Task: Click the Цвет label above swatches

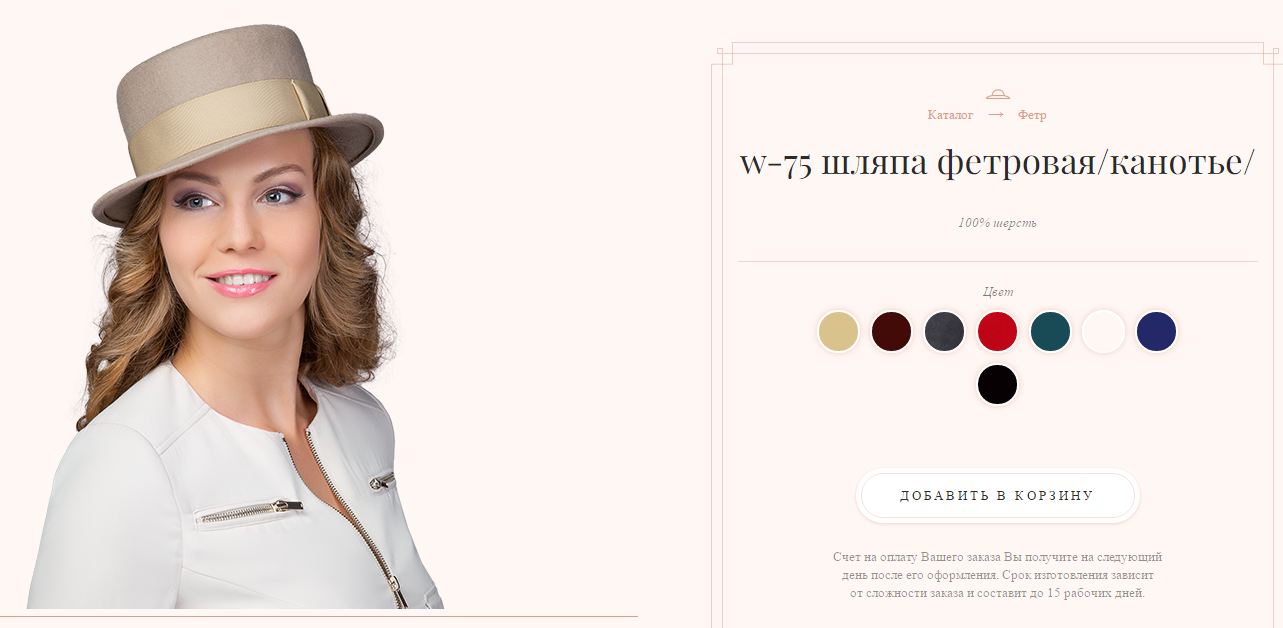Action: (998, 292)
